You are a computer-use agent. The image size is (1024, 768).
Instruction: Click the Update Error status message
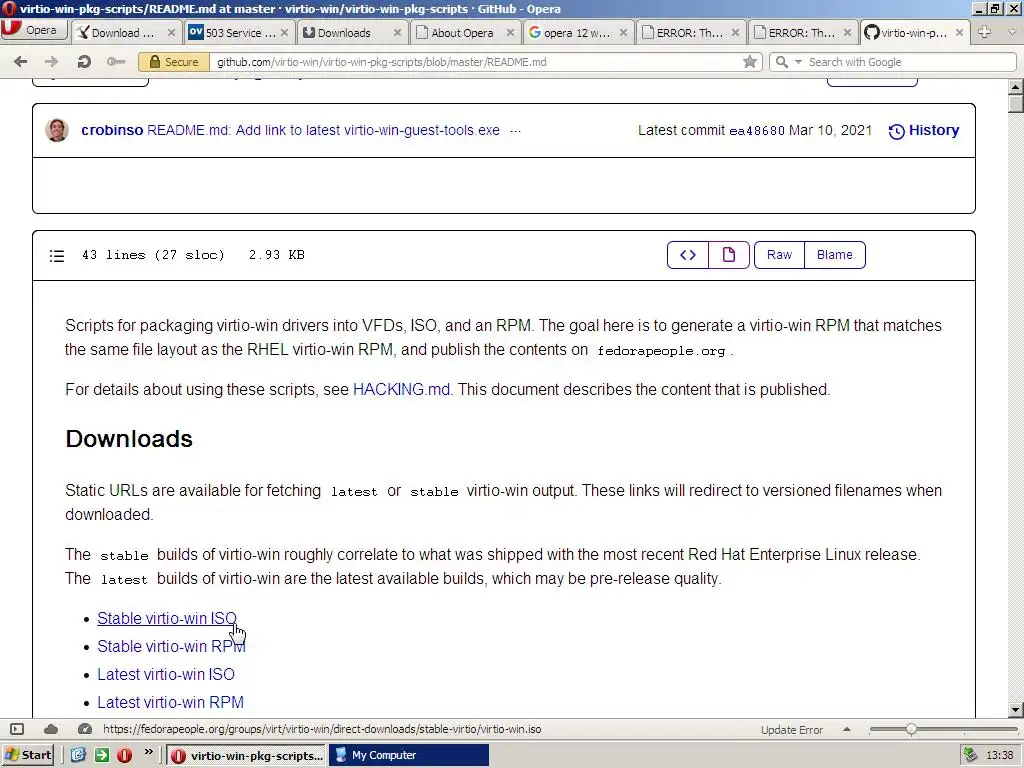pyautogui.click(x=792, y=730)
